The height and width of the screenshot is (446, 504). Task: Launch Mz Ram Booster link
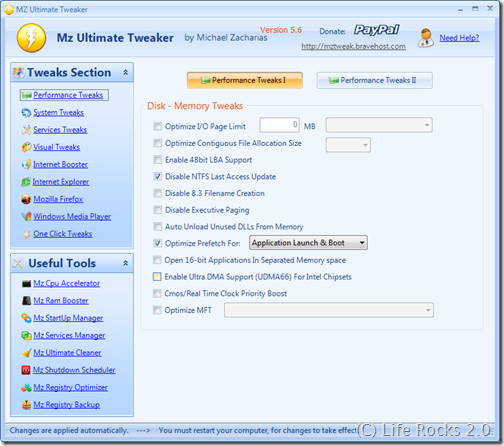coord(61,301)
